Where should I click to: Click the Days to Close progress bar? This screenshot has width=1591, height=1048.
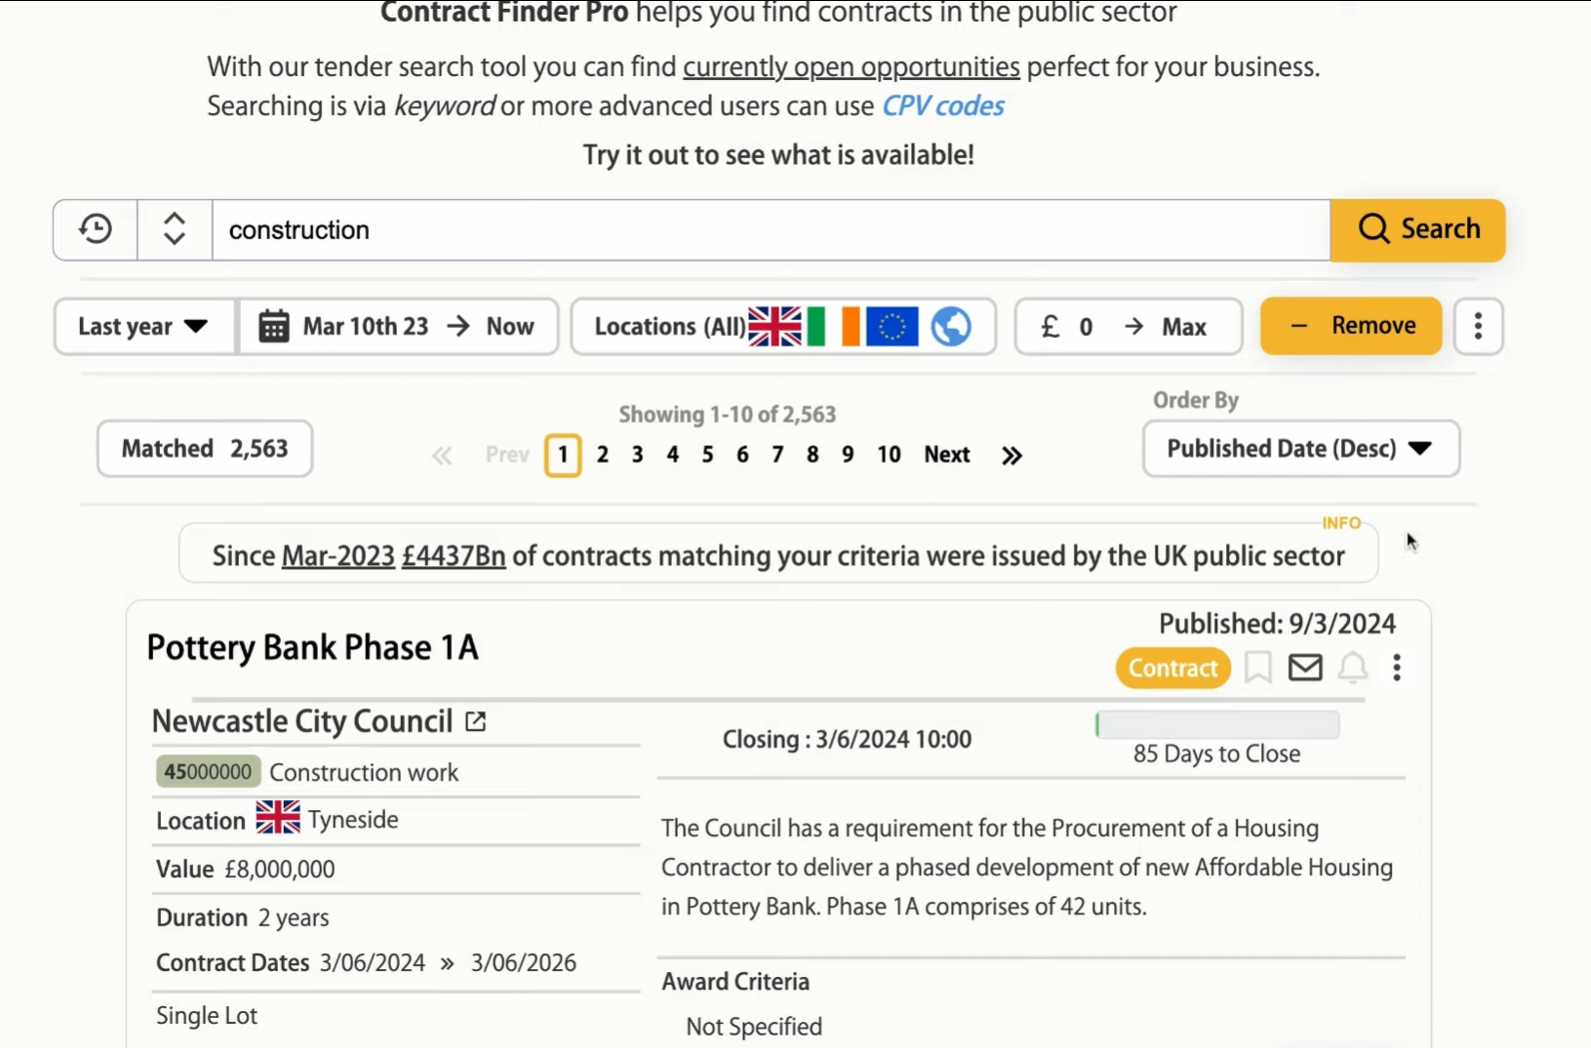[1217, 724]
